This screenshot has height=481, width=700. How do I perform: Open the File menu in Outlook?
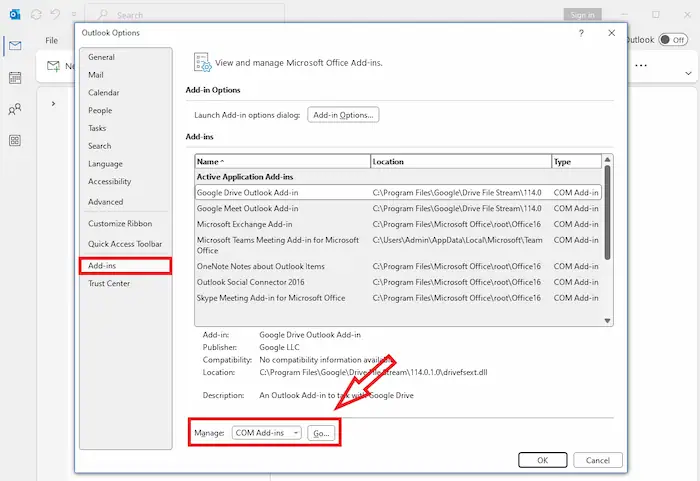click(x=51, y=40)
